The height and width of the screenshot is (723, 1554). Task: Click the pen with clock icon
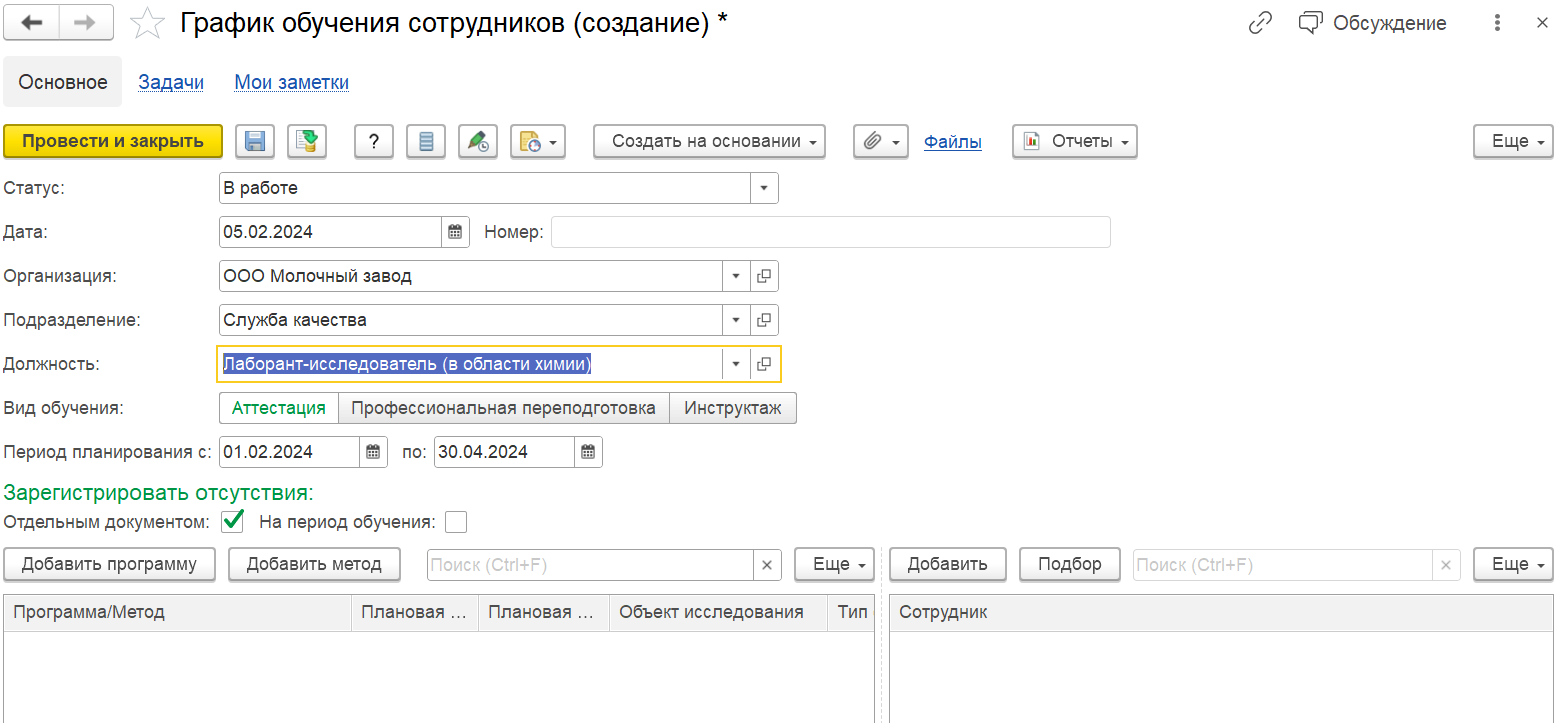click(x=478, y=141)
